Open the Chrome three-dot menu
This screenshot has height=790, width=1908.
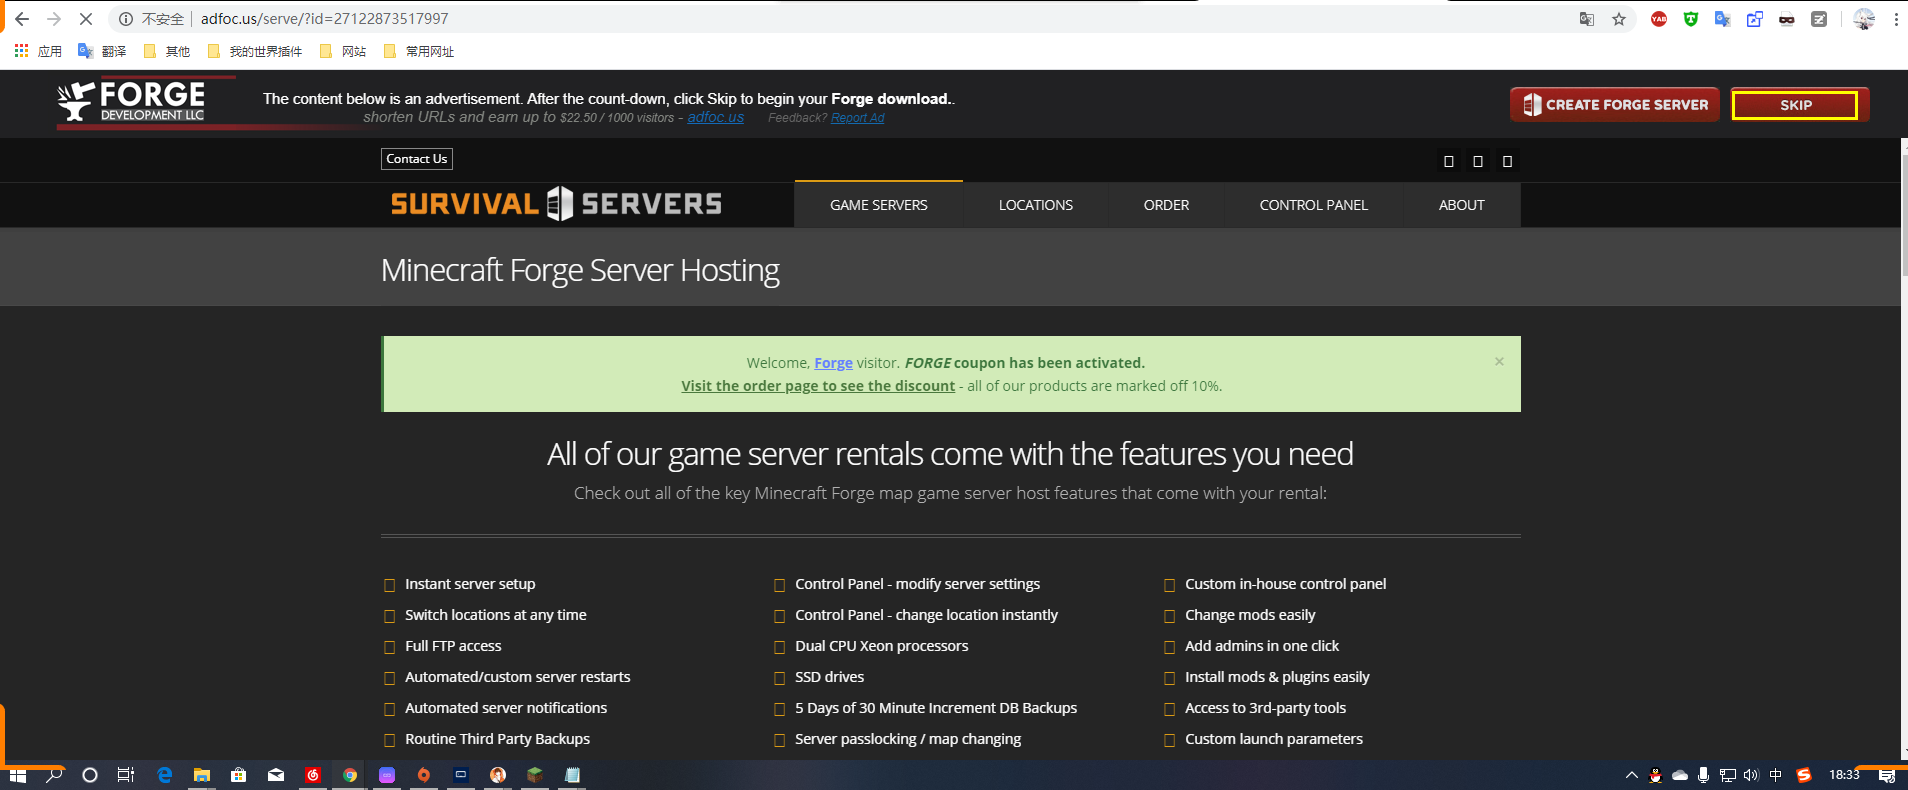click(1896, 19)
